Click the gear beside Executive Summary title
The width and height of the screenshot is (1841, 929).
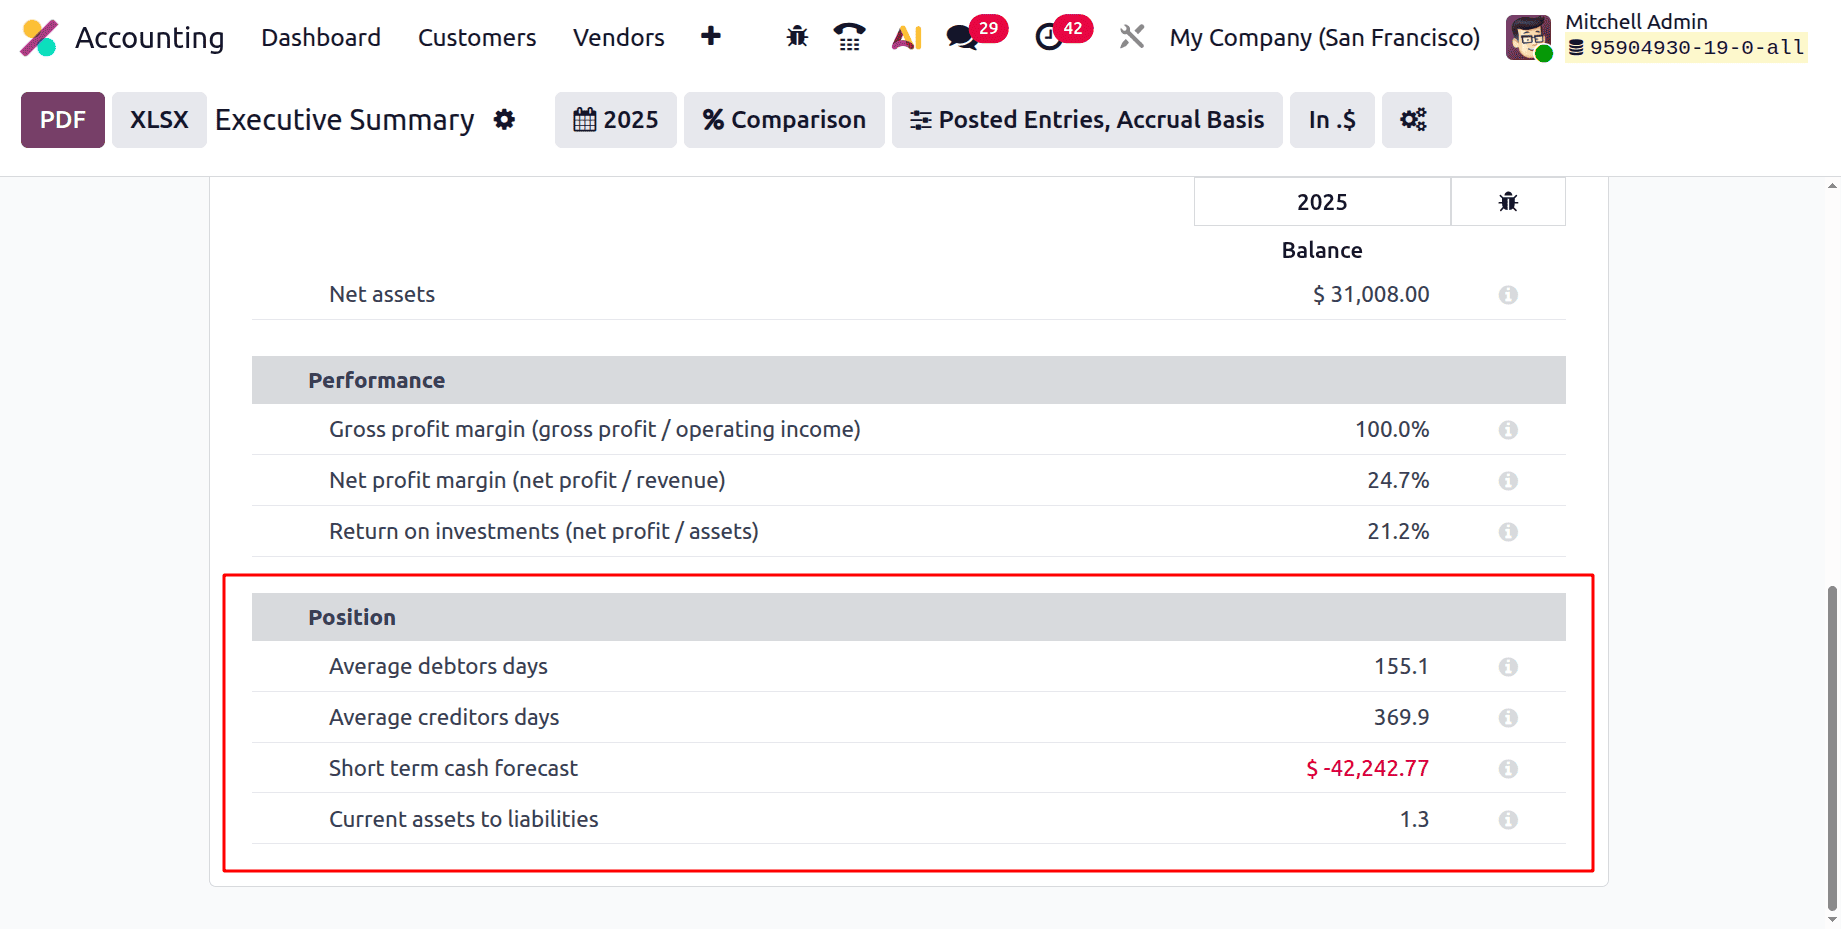coord(505,119)
